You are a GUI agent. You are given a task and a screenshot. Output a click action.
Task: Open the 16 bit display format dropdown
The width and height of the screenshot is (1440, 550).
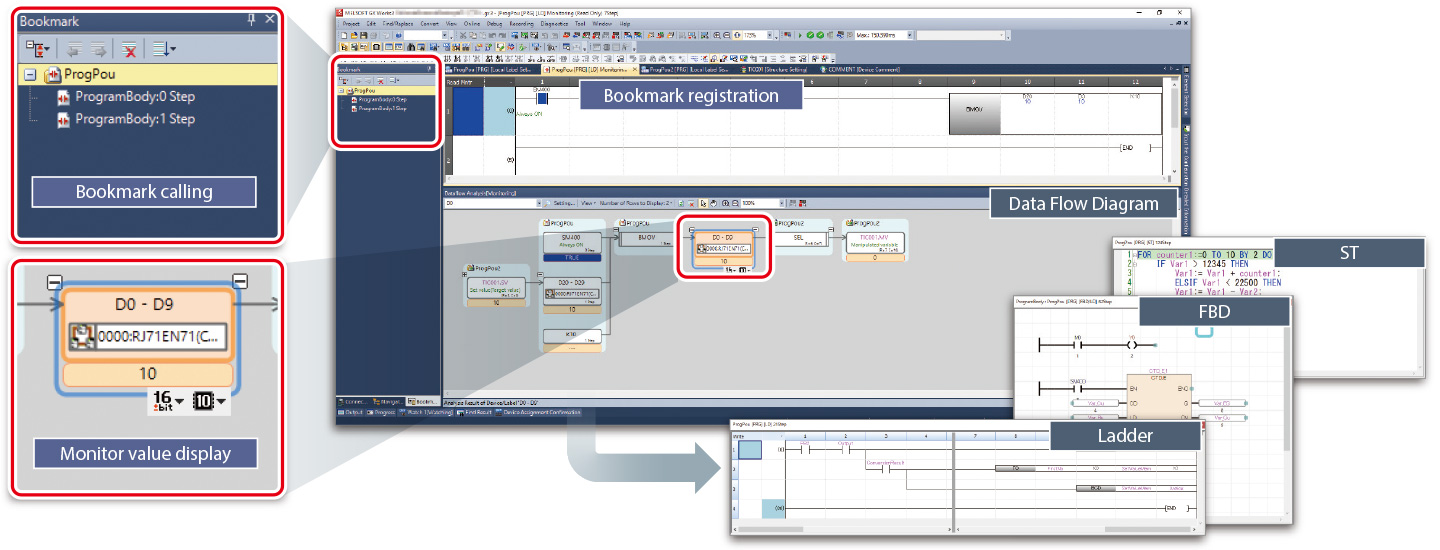166,402
